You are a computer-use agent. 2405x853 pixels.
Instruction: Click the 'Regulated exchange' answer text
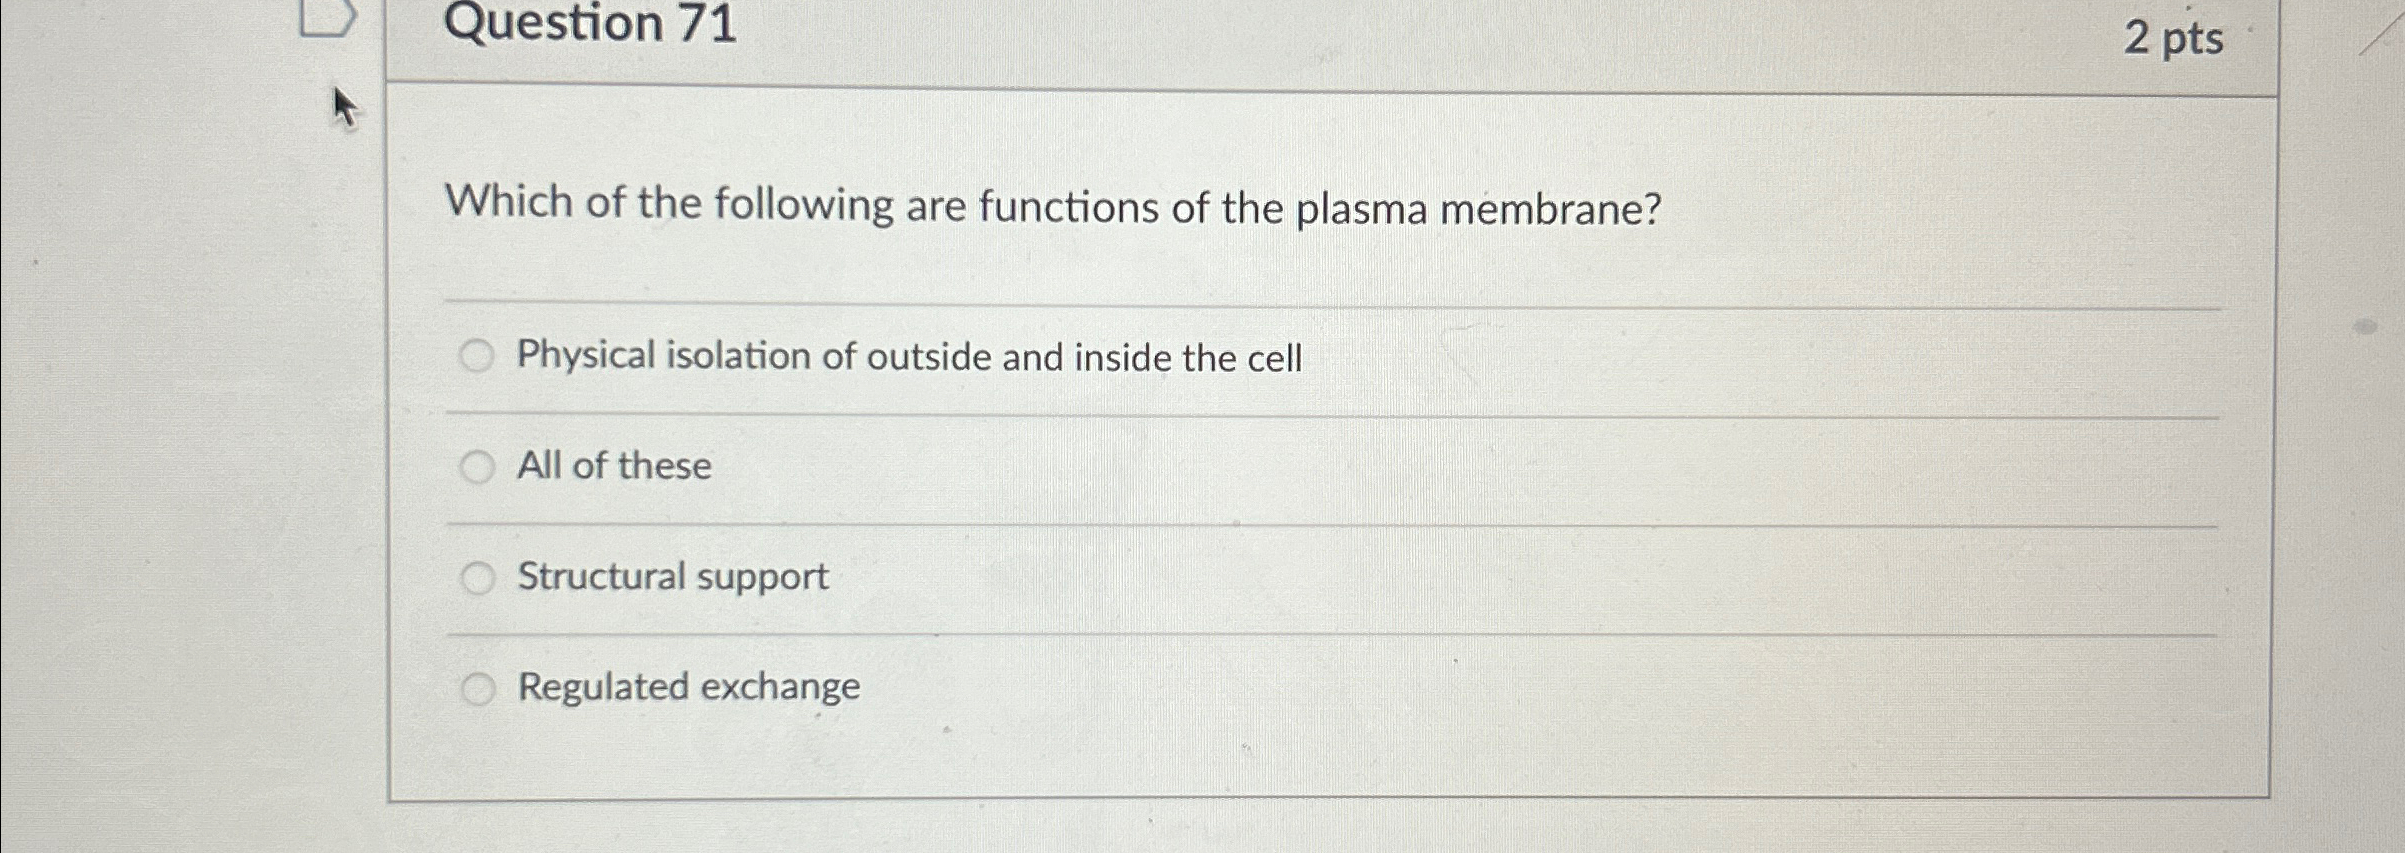pos(688,686)
